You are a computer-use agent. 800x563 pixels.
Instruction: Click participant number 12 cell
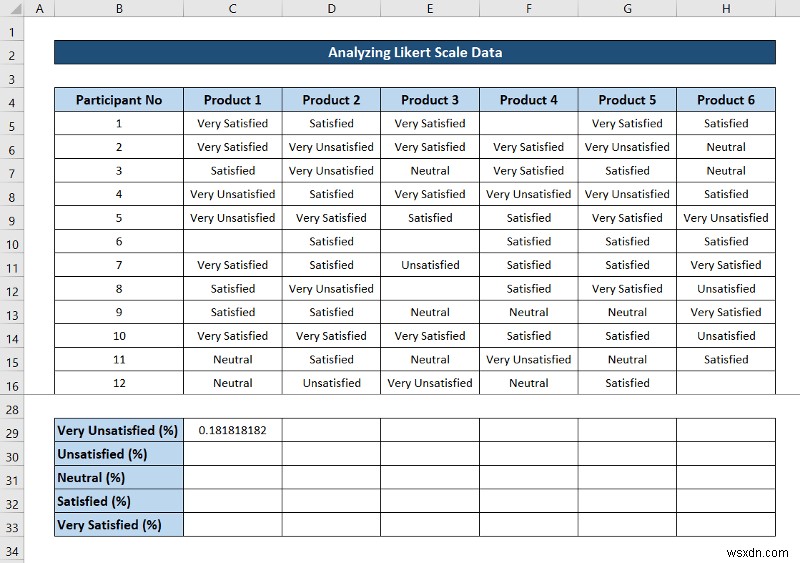click(119, 383)
